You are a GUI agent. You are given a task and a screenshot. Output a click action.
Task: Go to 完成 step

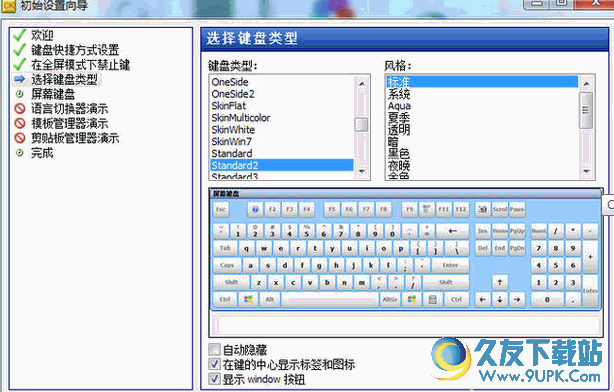click(x=42, y=153)
